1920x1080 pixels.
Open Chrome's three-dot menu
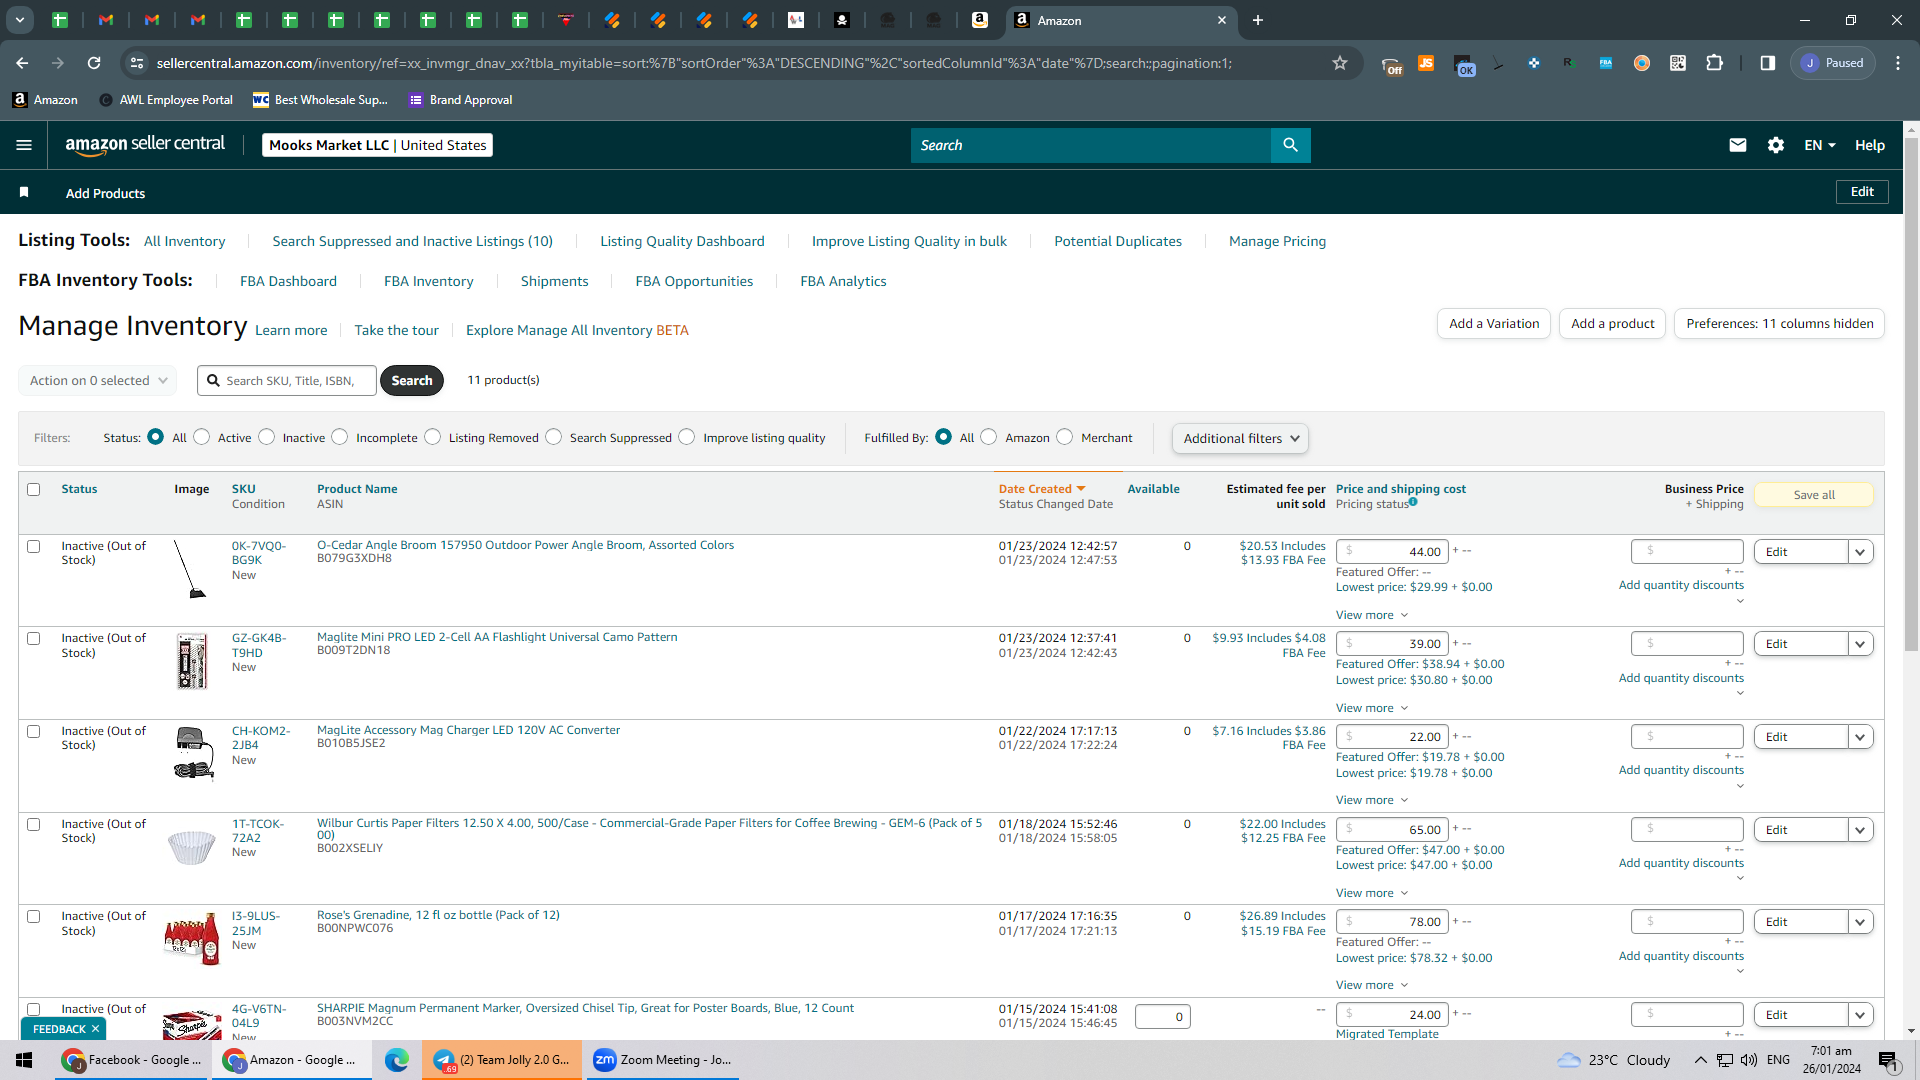click(1898, 63)
